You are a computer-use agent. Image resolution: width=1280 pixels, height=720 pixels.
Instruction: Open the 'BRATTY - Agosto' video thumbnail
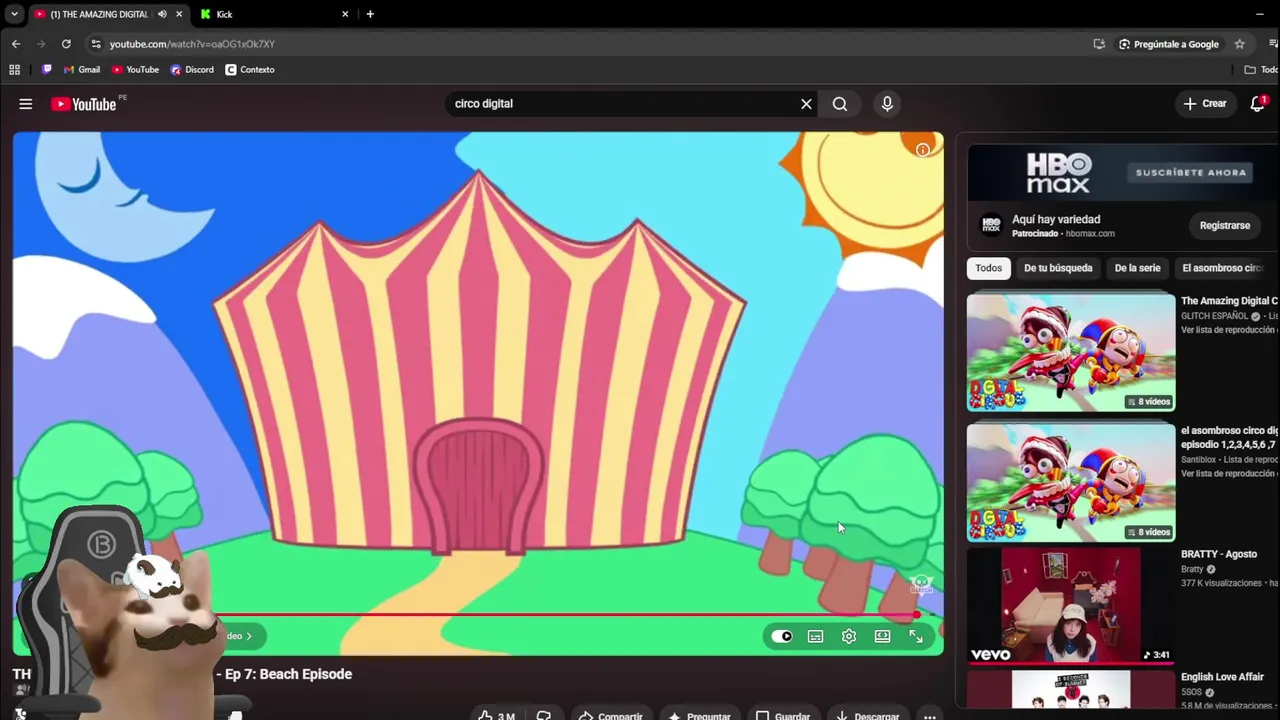tap(1071, 604)
